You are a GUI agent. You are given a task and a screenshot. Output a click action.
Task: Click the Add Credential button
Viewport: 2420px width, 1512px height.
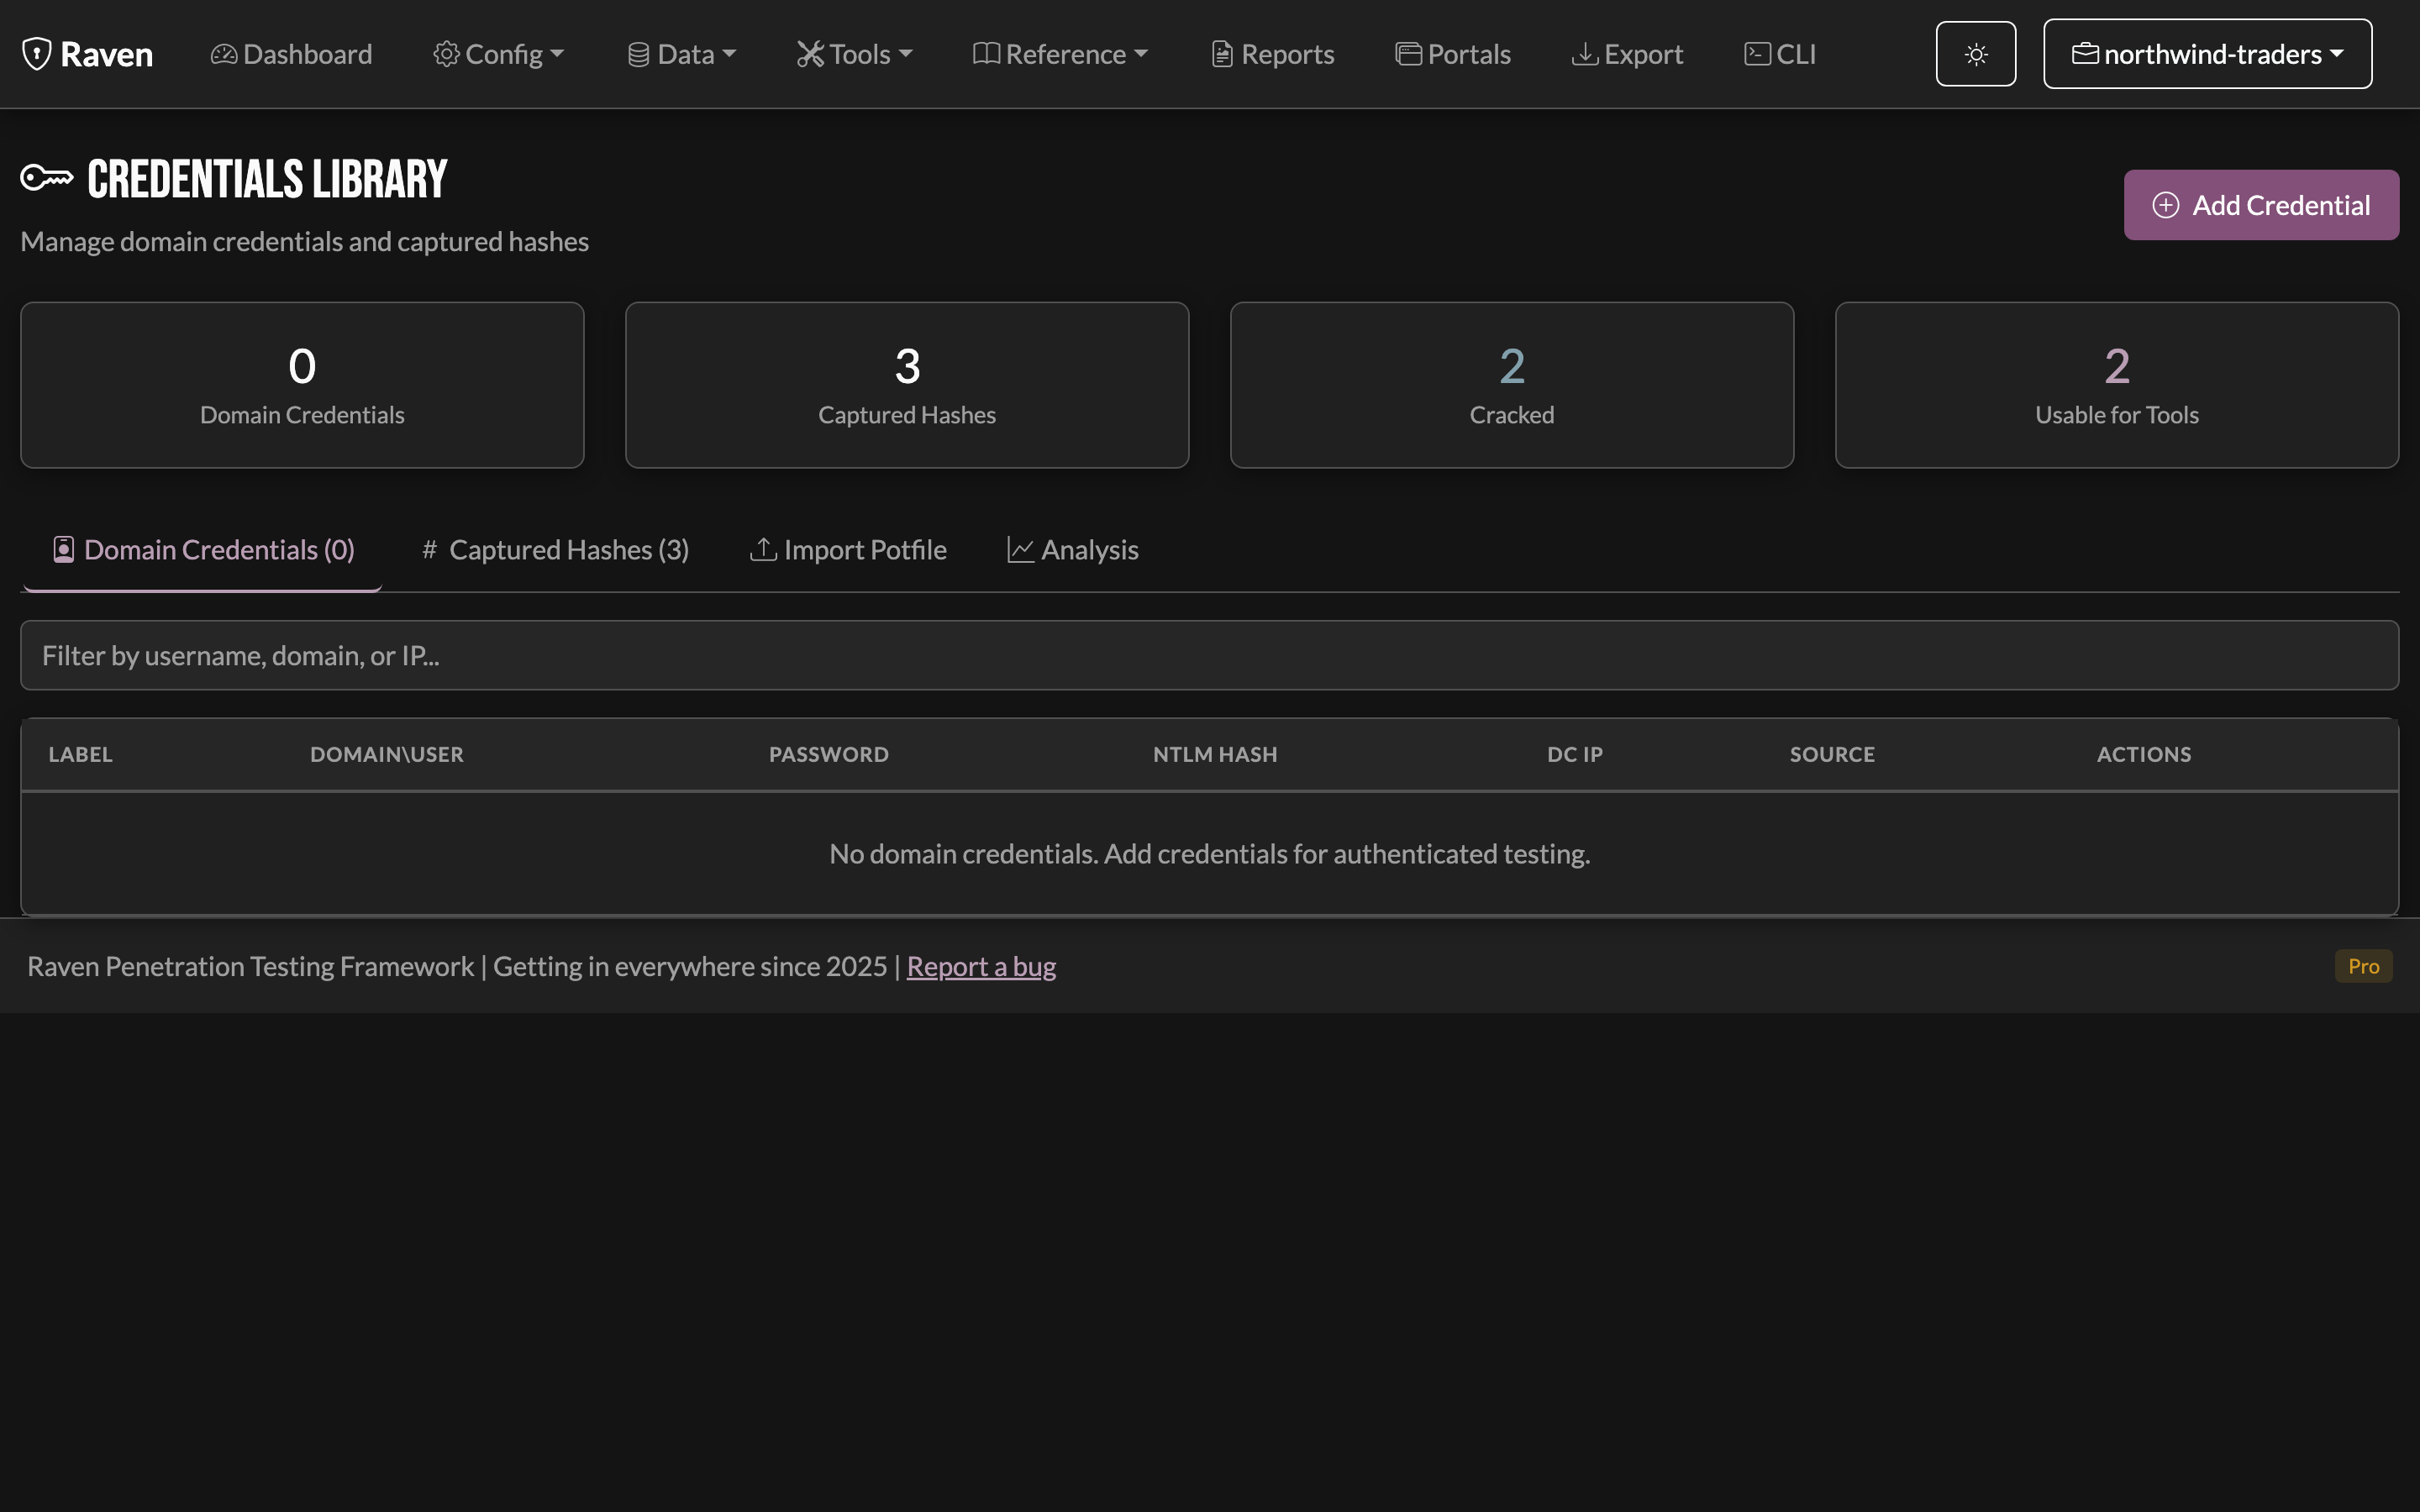tap(2261, 205)
